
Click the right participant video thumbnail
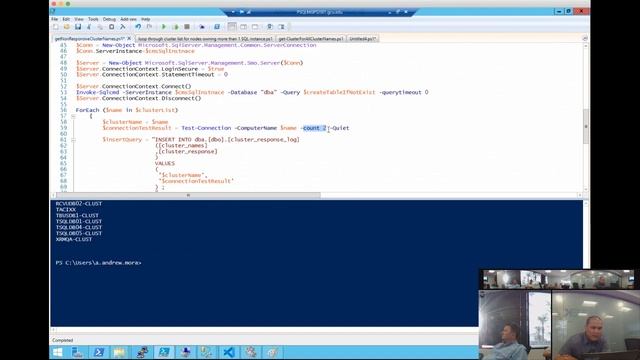(x=596, y=325)
